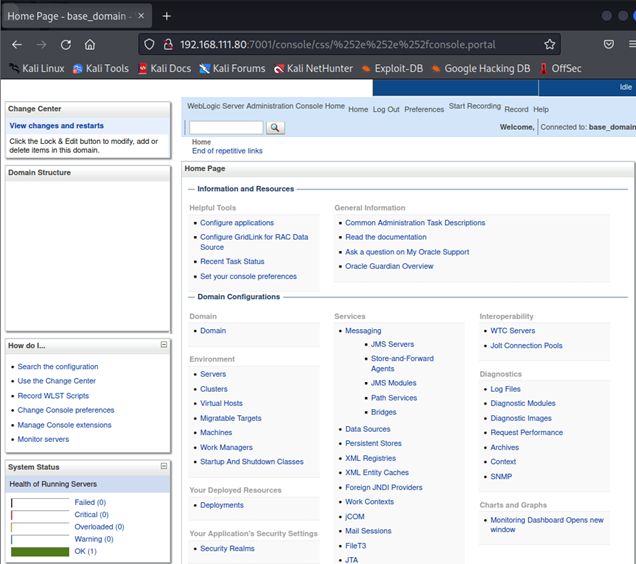Open JMS Servers under Messaging
This screenshot has height=564, width=636.
click(x=392, y=344)
